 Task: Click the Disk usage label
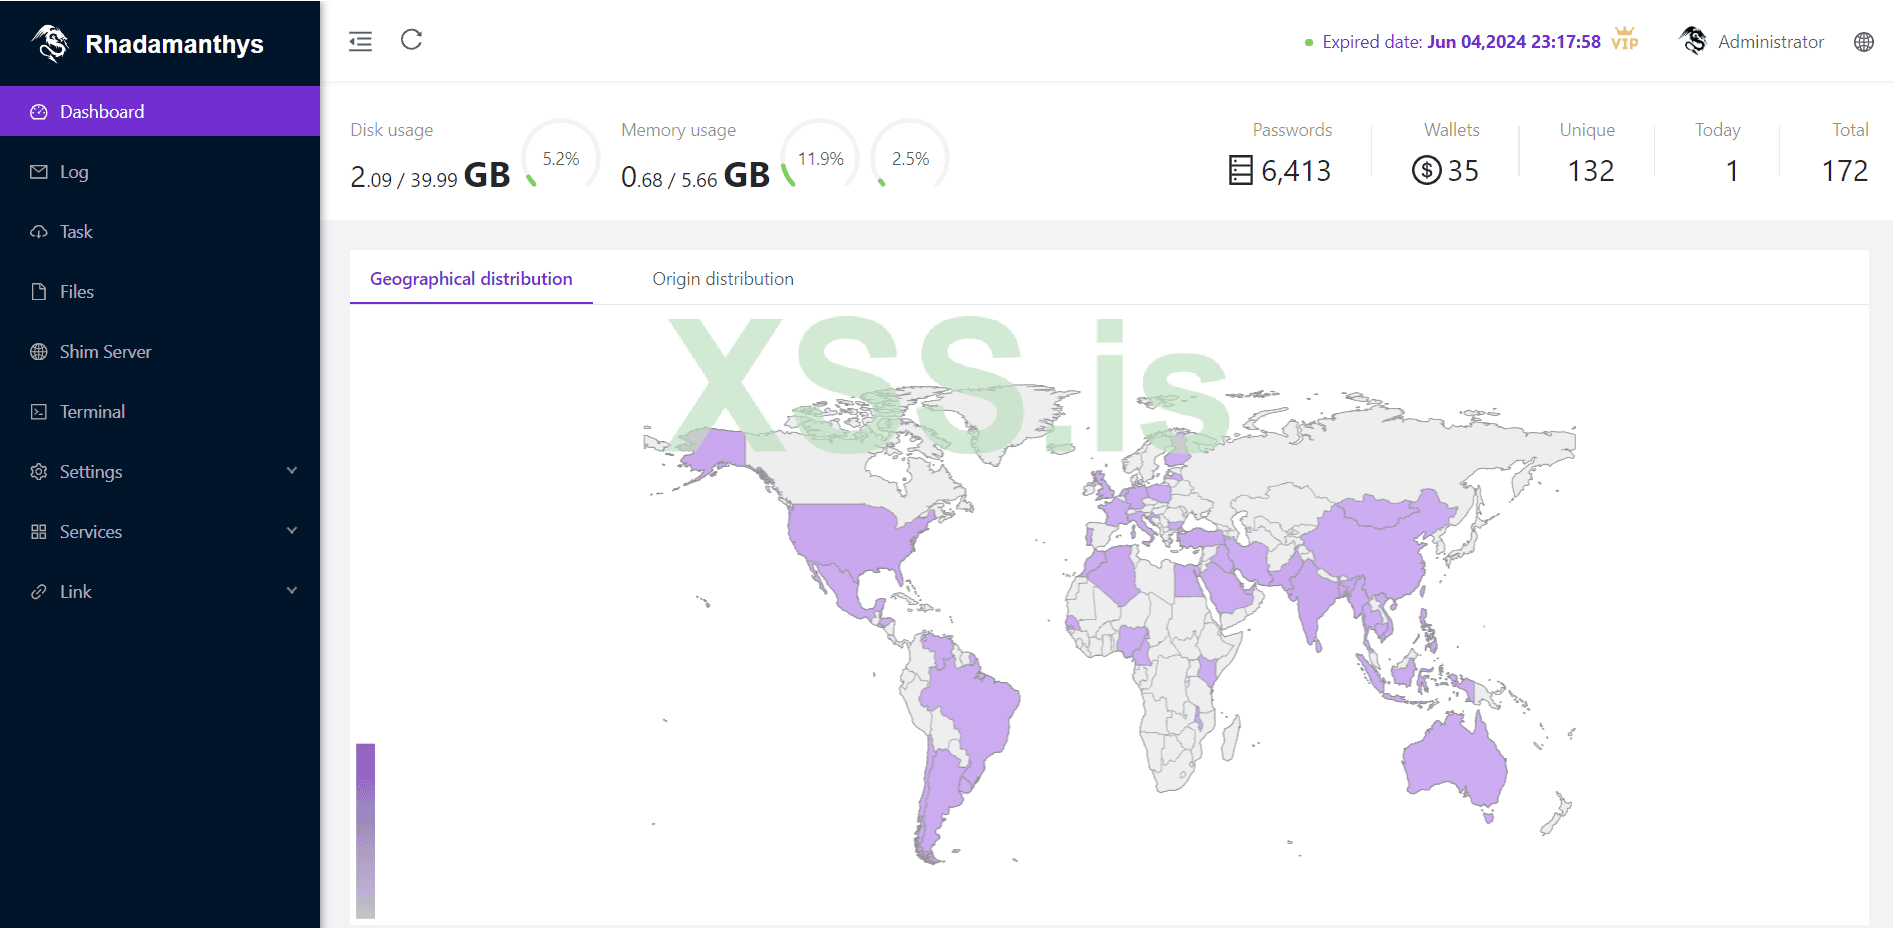(392, 130)
